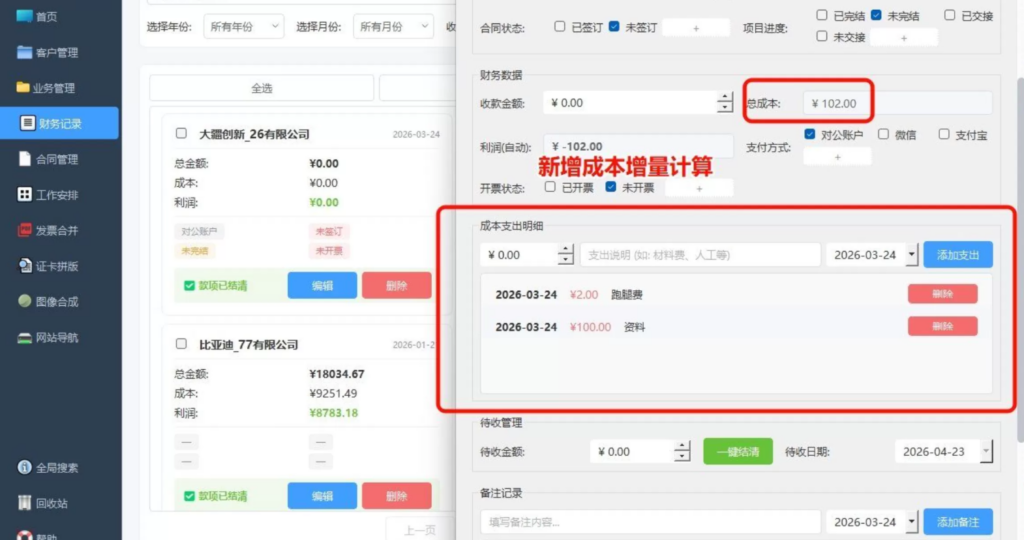Click the 发票合并 red icon
The image size is (1024, 540).
pos(24,230)
